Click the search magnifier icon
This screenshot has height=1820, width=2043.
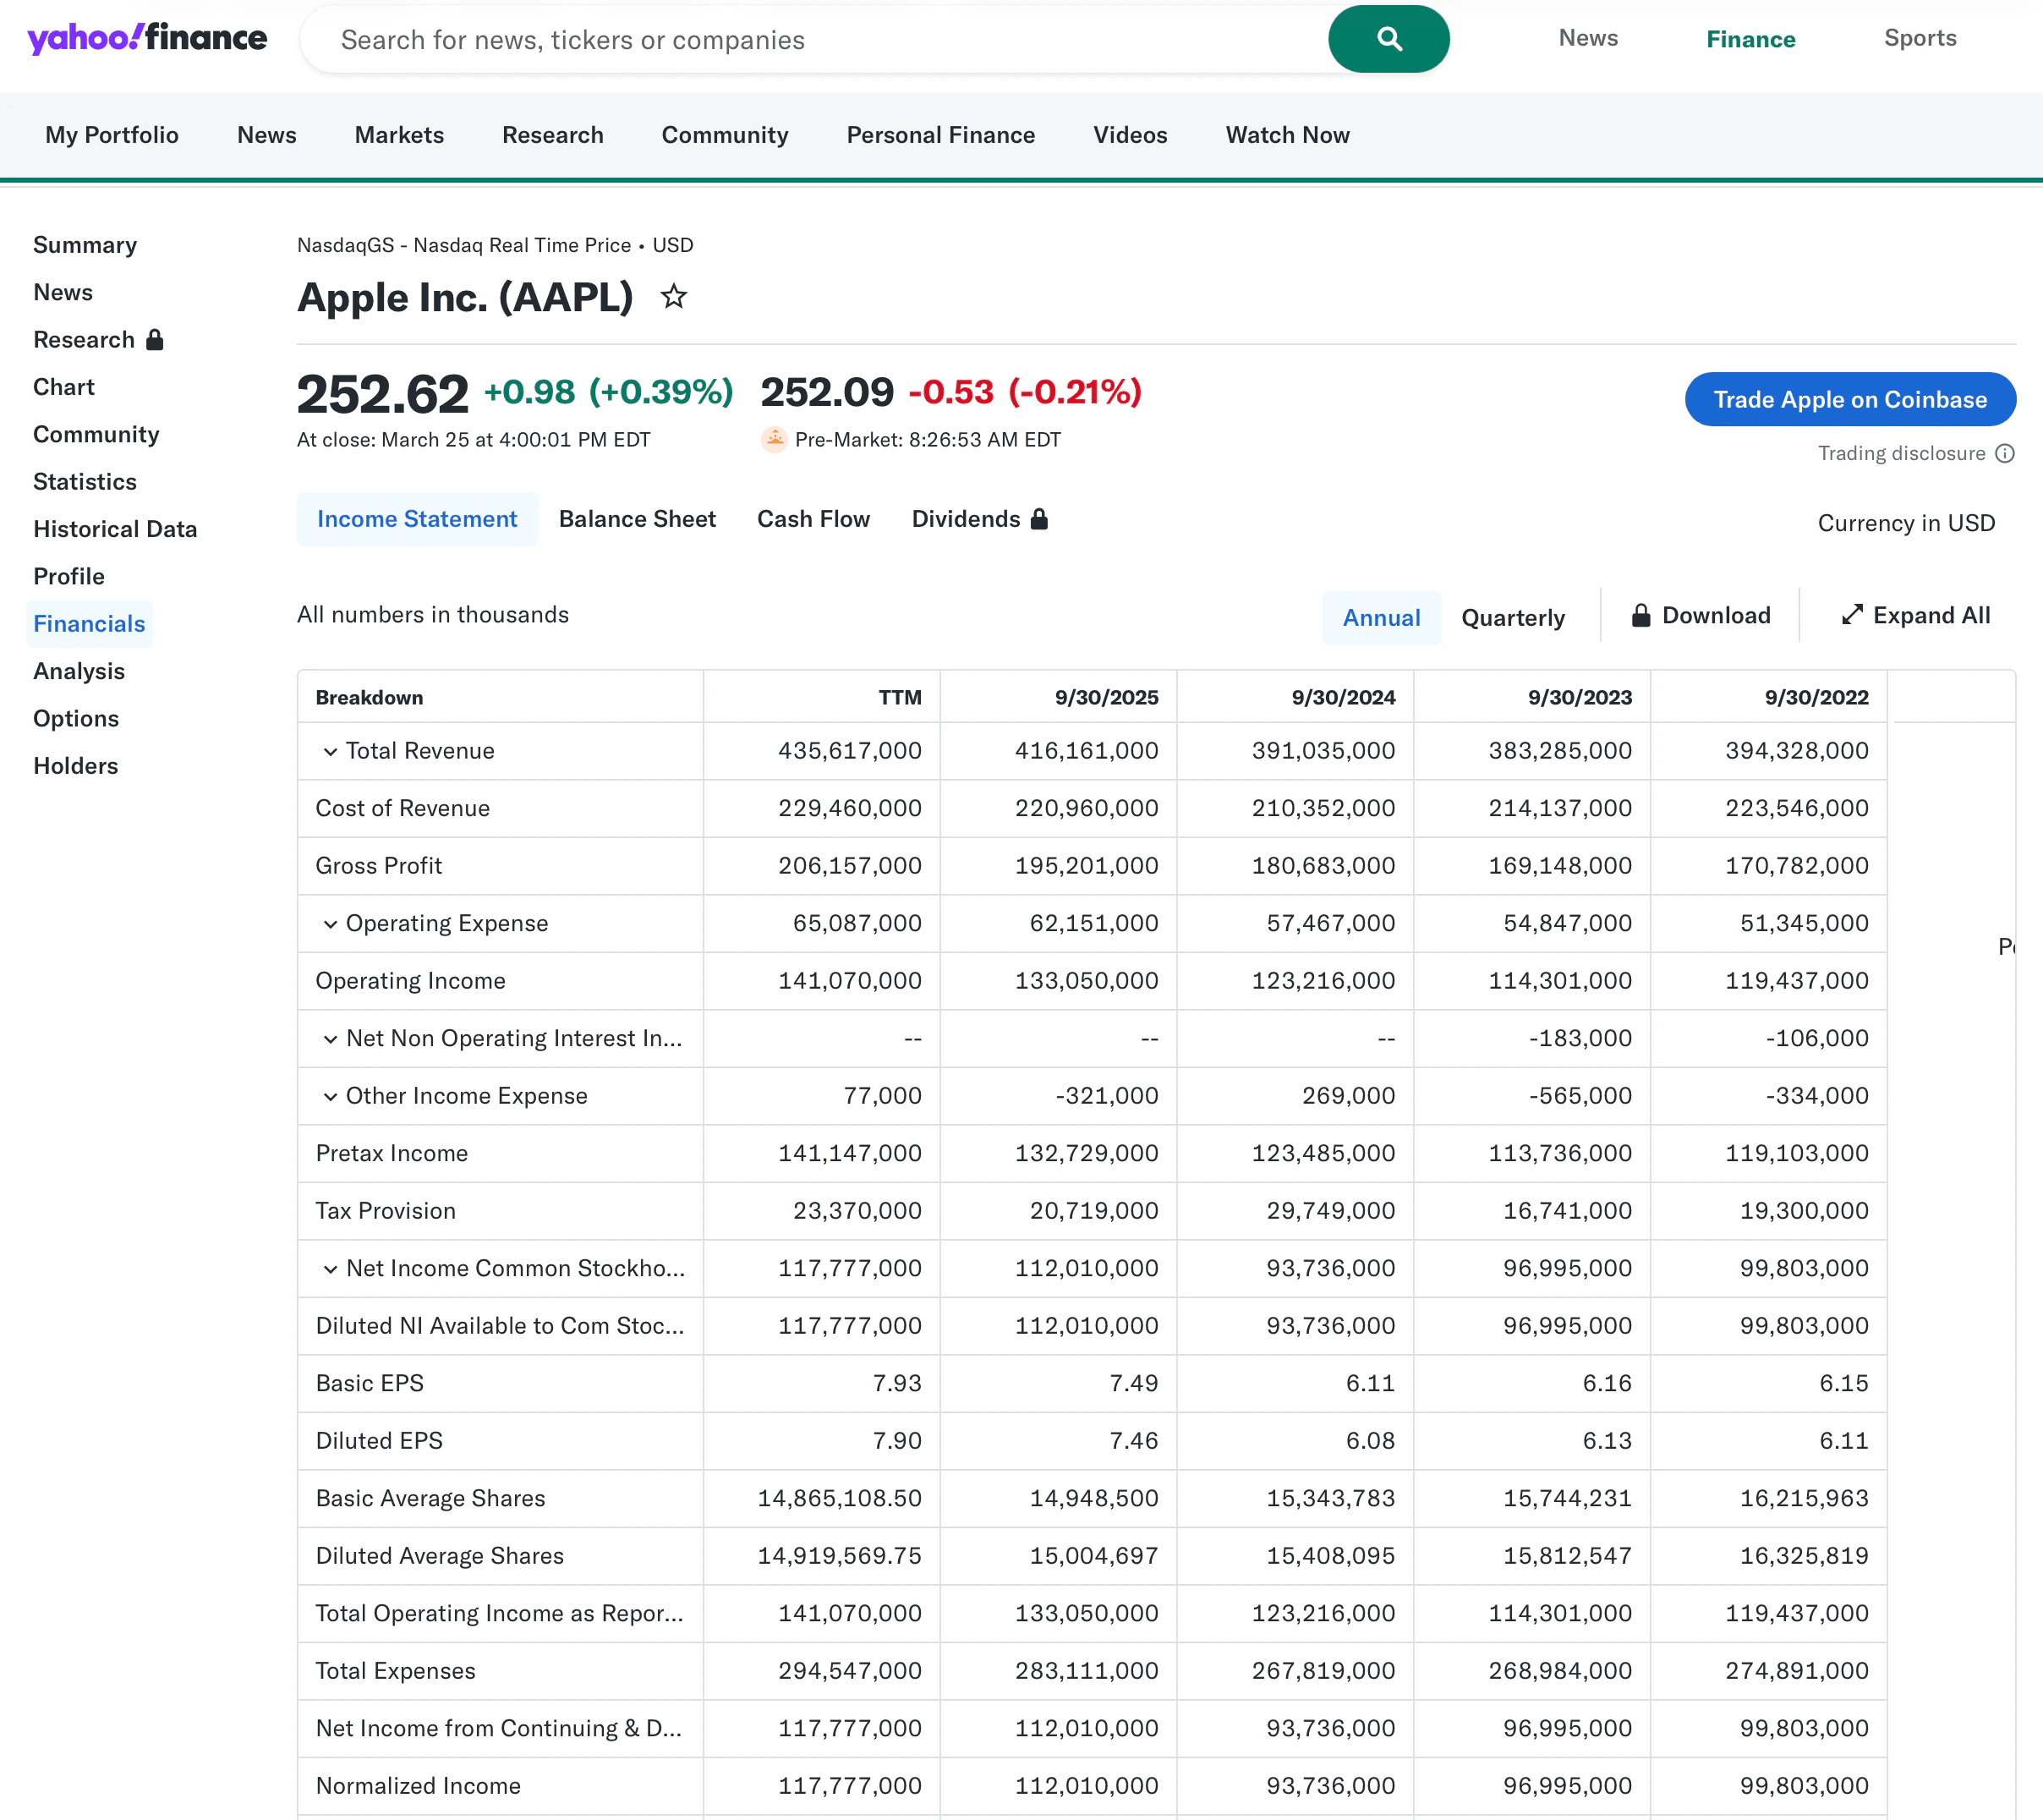(1389, 39)
